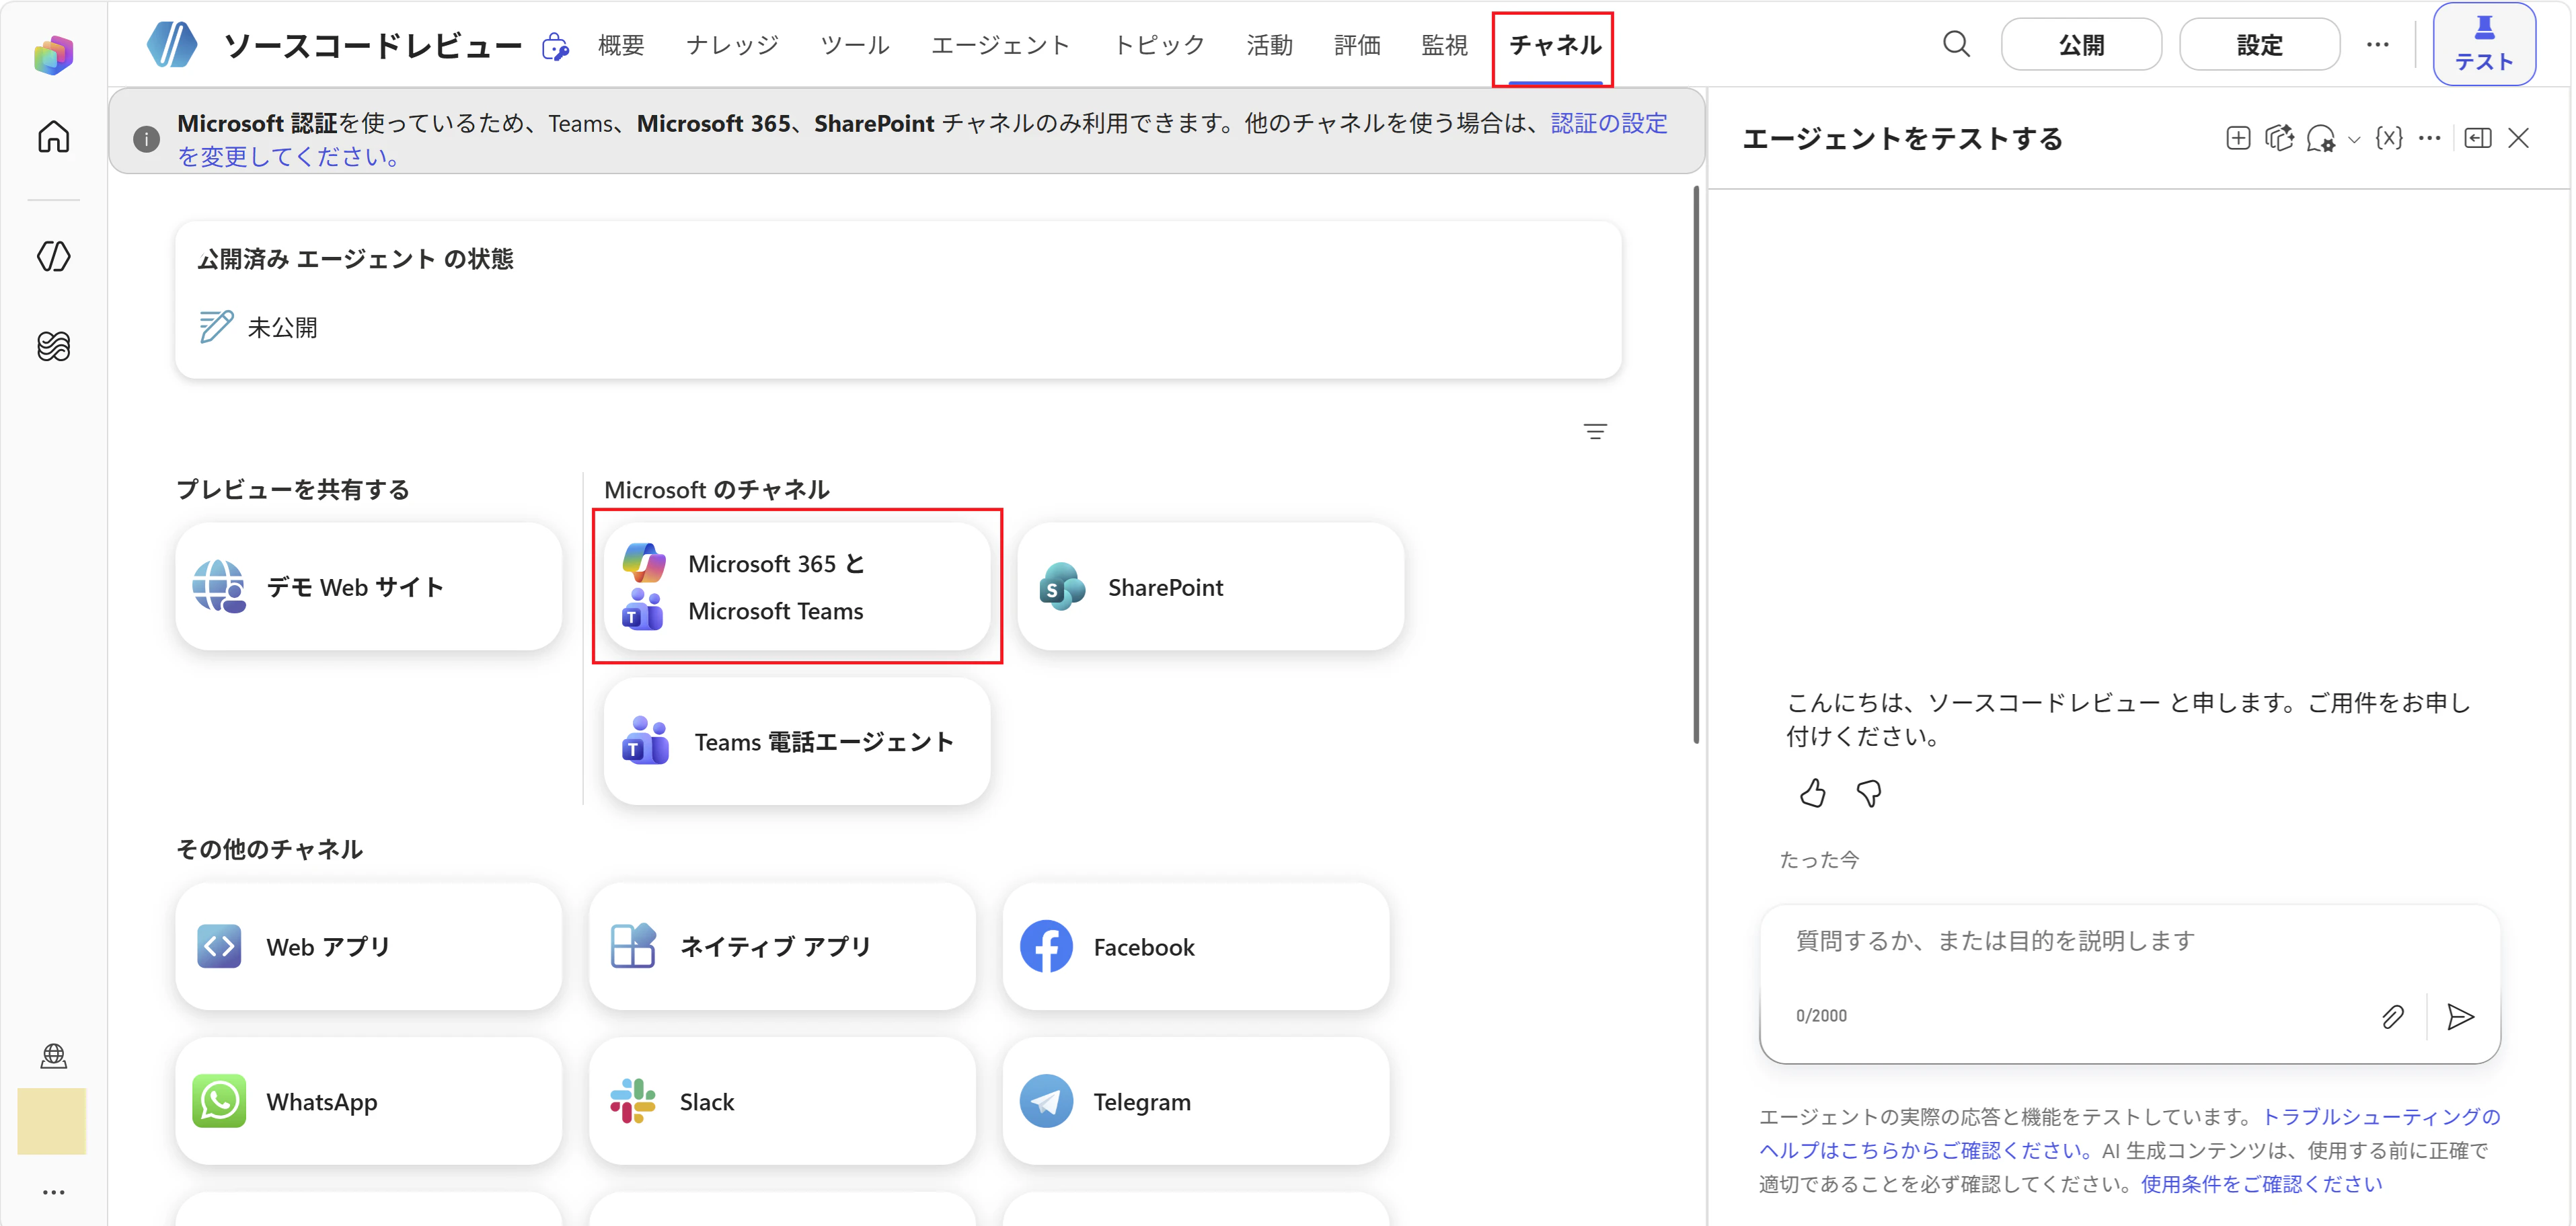Click the message input field
Image resolution: width=2576 pixels, height=1226 pixels.
coord(2130,941)
